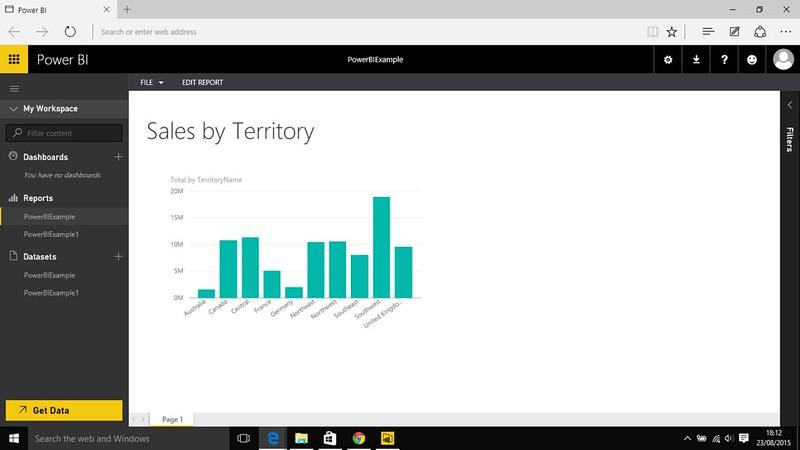Open PowerBIExample report in Reports
This screenshot has height=450, width=800.
click(x=49, y=216)
